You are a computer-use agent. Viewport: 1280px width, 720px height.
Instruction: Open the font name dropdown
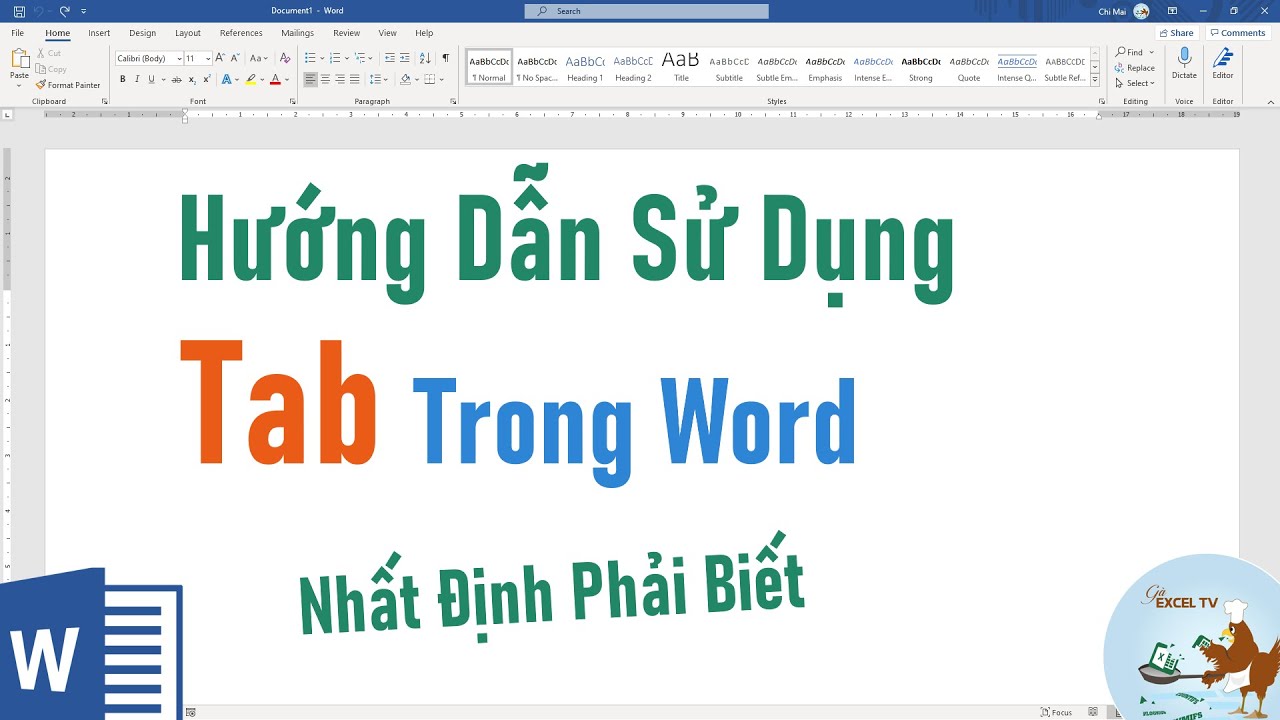tap(179, 58)
